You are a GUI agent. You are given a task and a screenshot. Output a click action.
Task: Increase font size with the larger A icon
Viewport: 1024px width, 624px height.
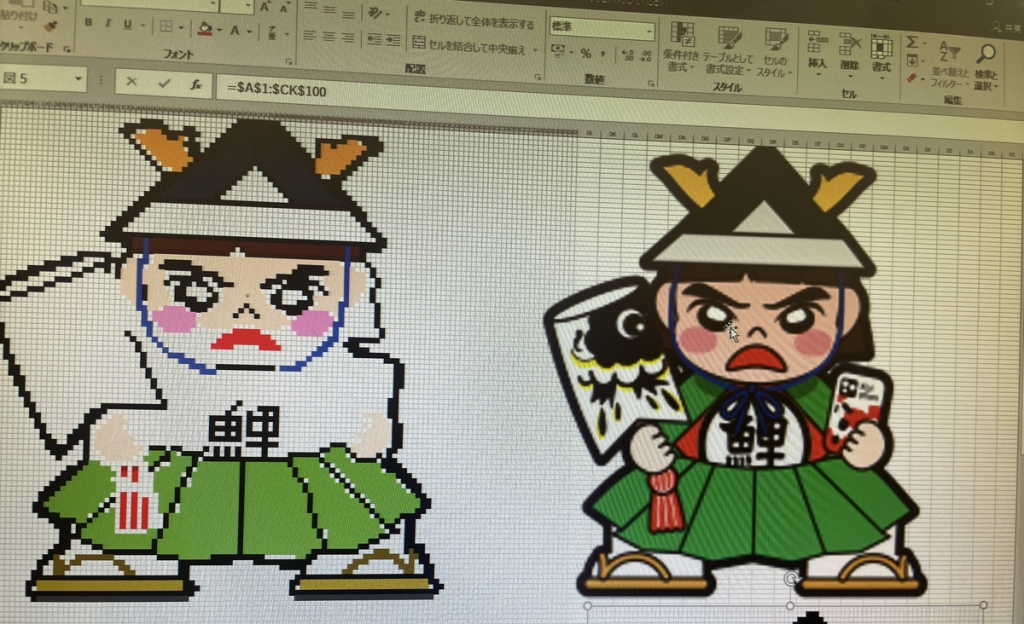pyautogui.click(x=264, y=7)
